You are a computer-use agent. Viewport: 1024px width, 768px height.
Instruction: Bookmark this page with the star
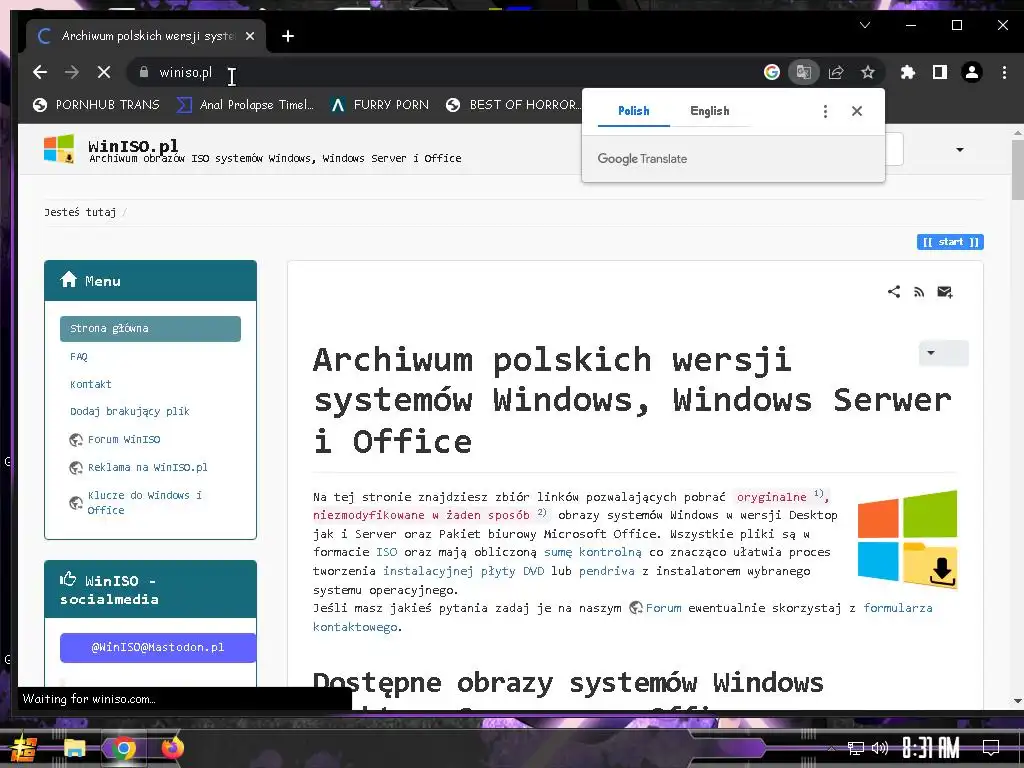click(x=867, y=72)
